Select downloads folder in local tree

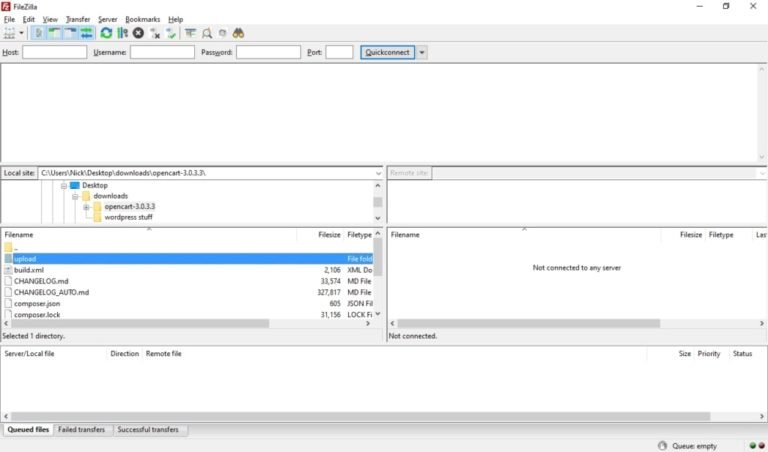point(111,196)
